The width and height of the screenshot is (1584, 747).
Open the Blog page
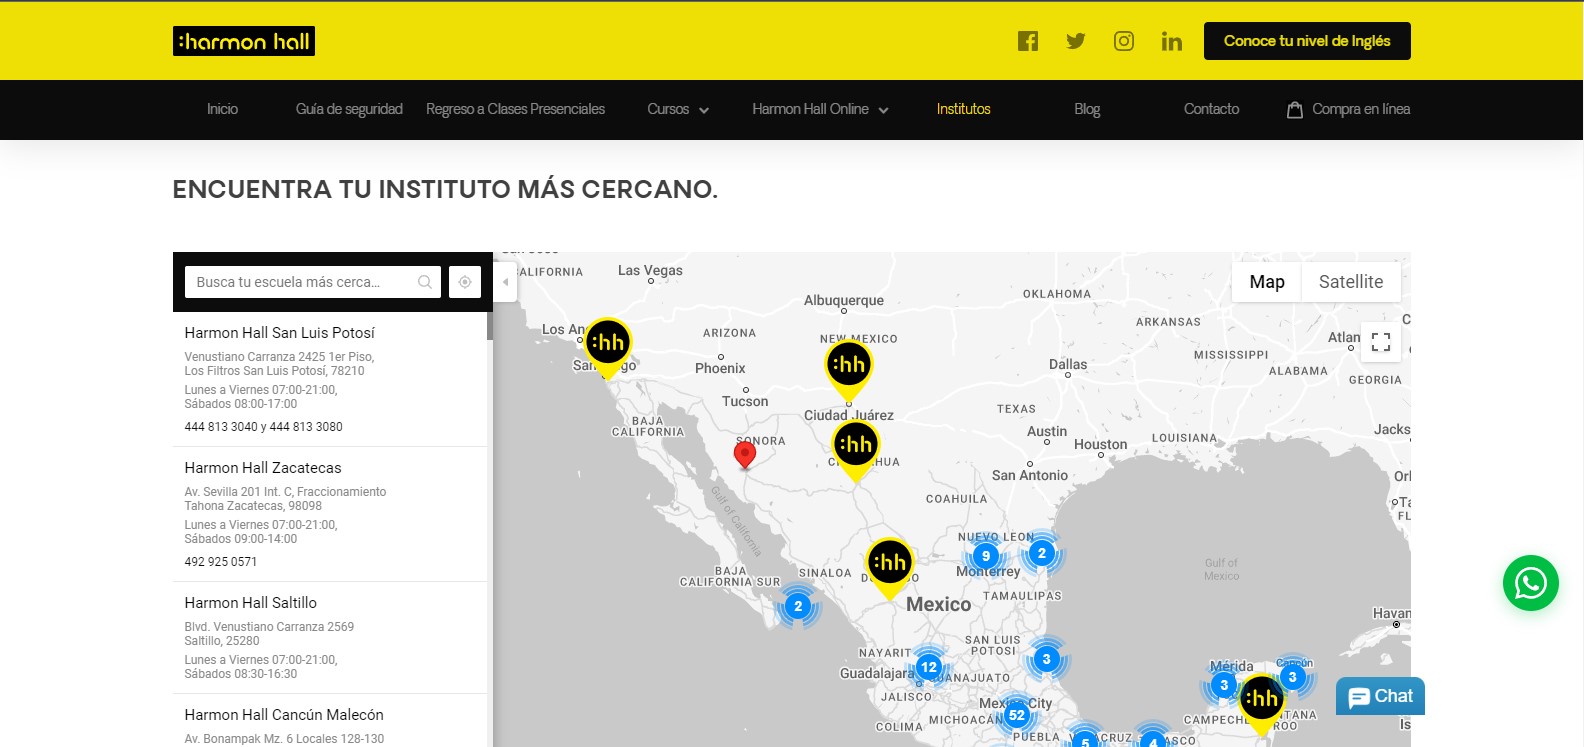coord(1087,110)
